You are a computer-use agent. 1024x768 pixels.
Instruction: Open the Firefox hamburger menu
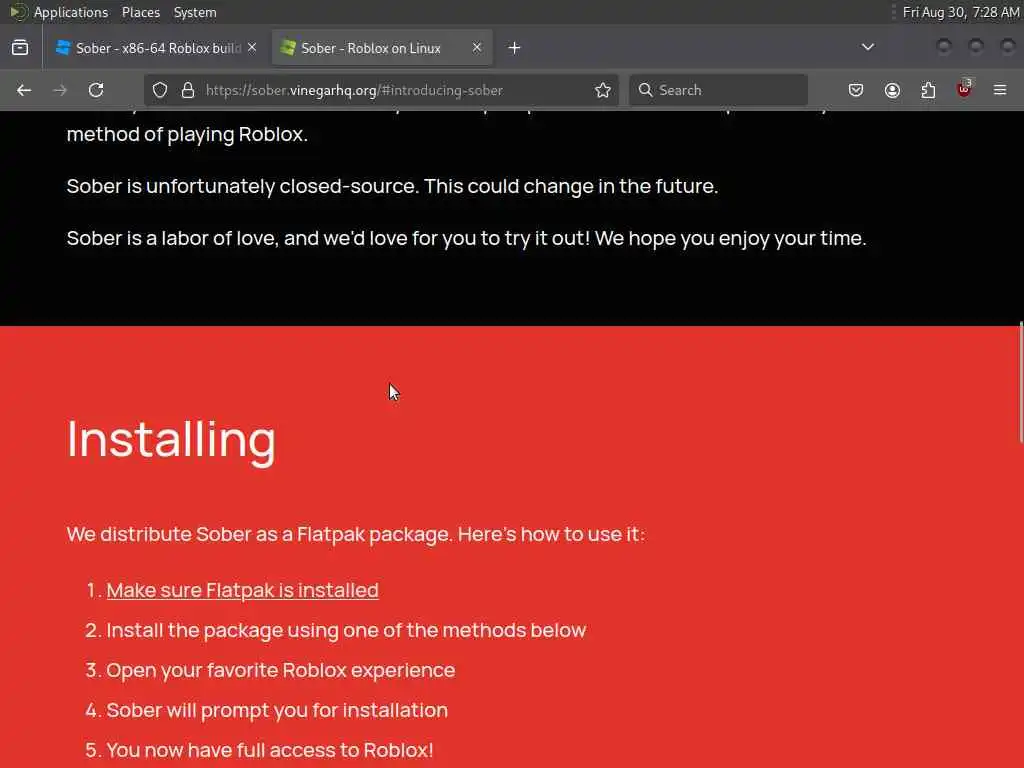click(x=1000, y=90)
